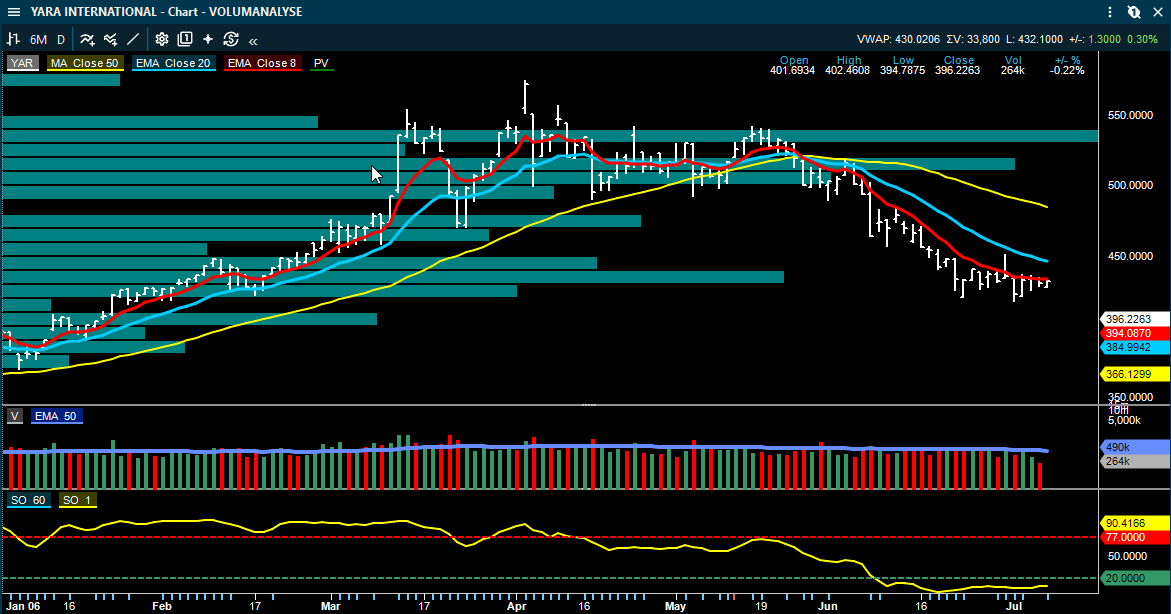
Task: Click the High value 402.4608
Action: [847, 70]
